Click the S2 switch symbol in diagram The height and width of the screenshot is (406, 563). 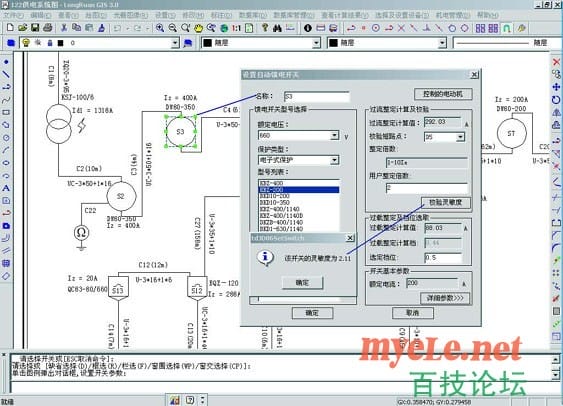(x=121, y=196)
